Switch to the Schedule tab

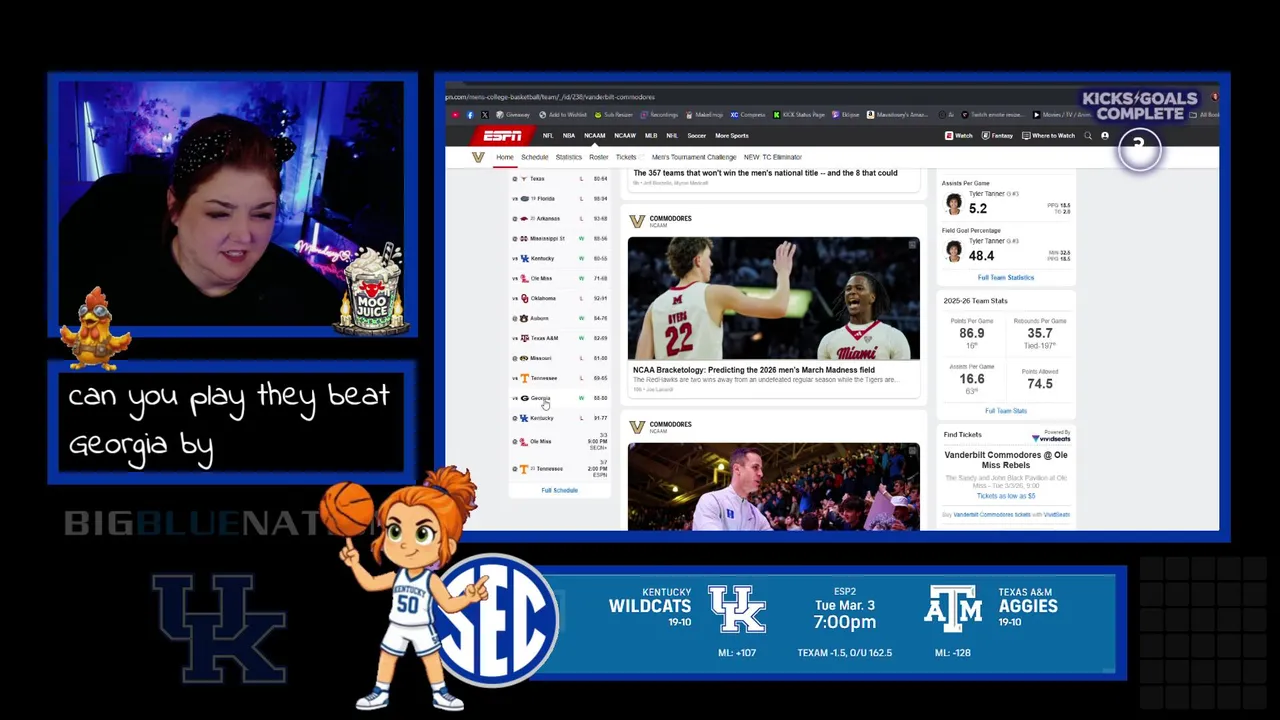(x=534, y=157)
